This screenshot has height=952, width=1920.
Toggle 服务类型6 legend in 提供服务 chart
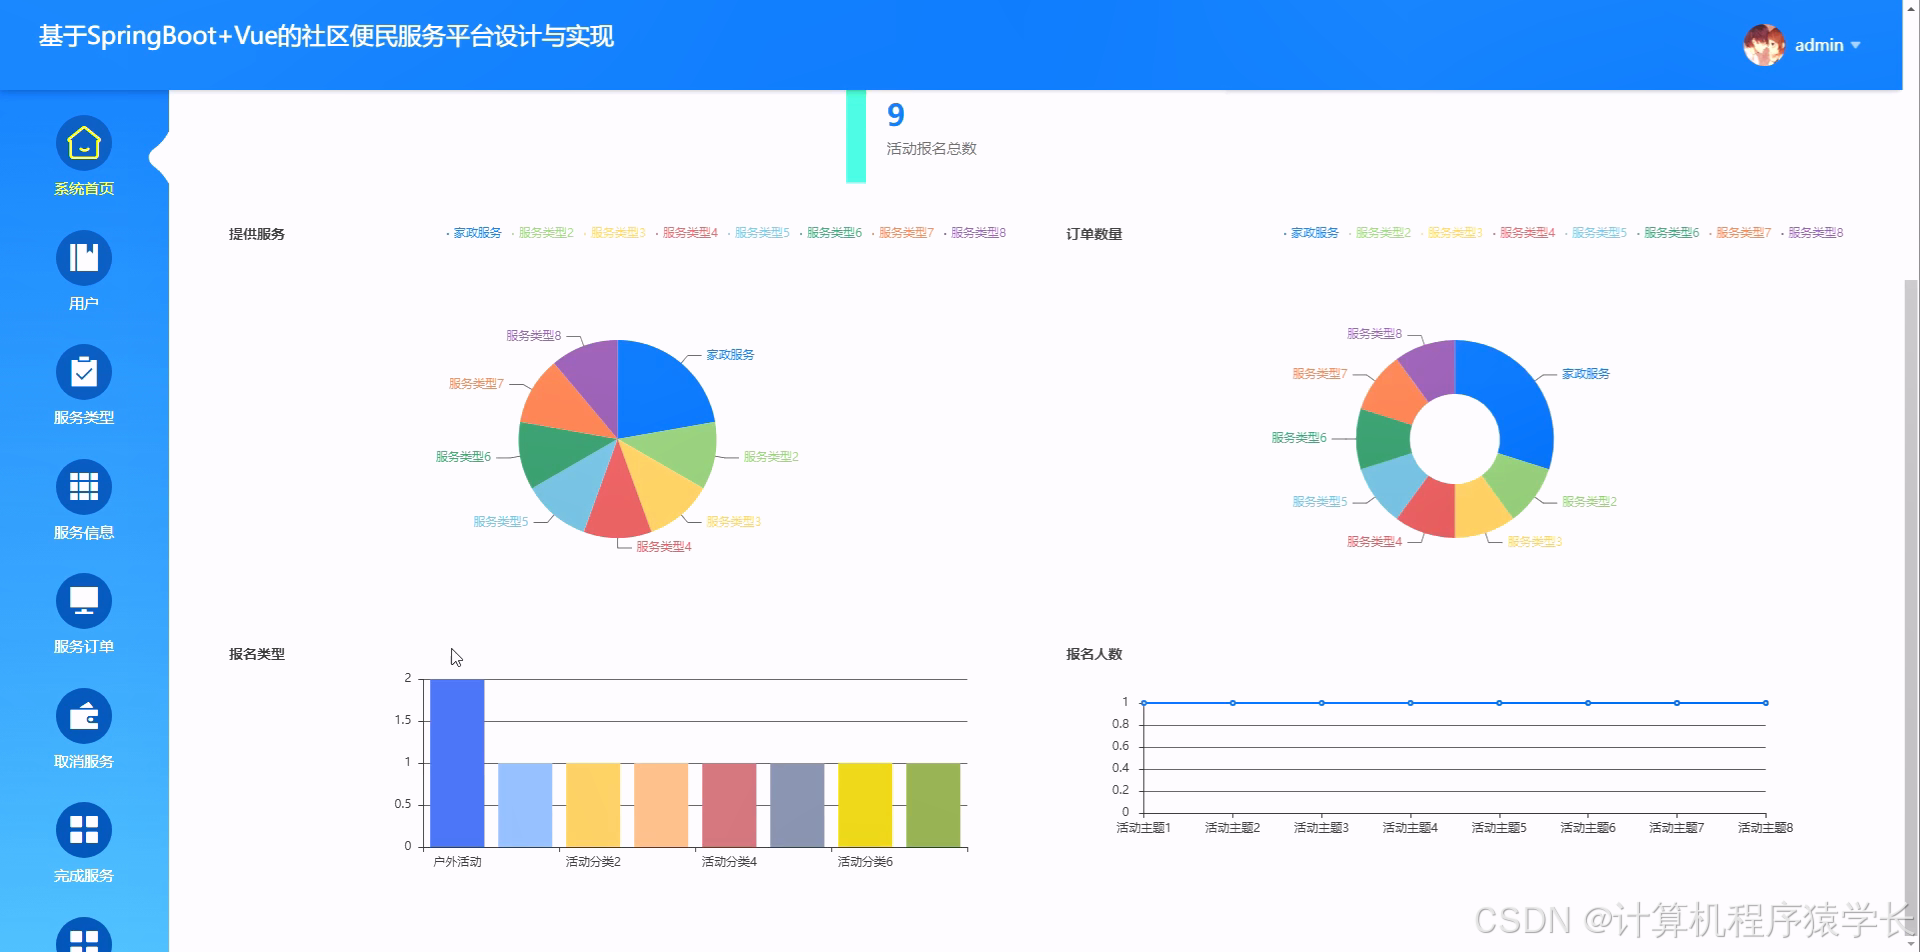click(x=831, y=233)
